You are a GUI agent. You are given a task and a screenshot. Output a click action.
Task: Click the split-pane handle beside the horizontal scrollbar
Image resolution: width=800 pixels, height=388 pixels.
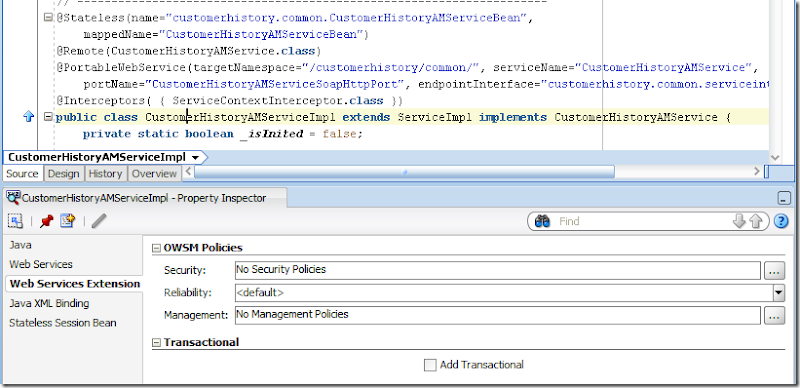[767, 172]
